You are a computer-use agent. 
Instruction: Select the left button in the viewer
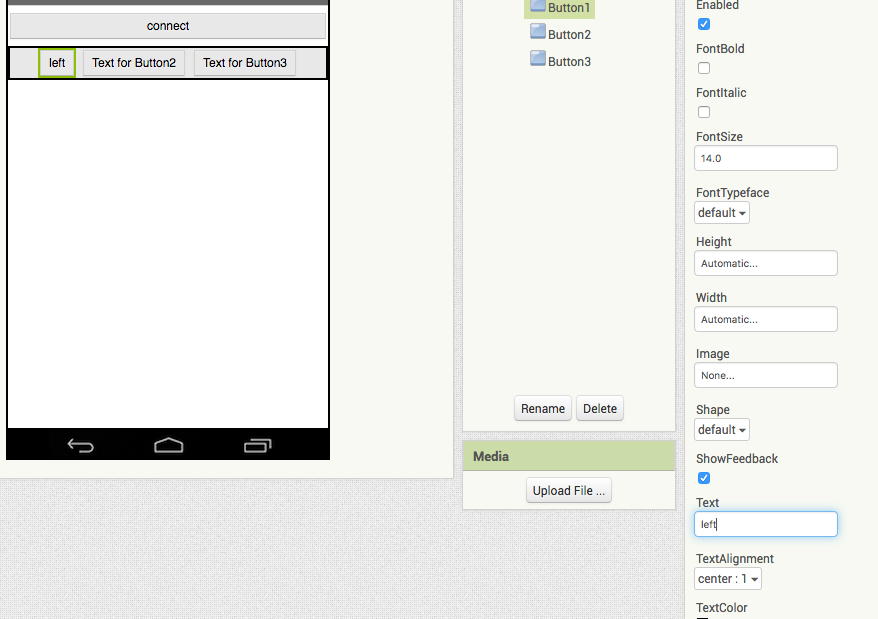[57, 63]
